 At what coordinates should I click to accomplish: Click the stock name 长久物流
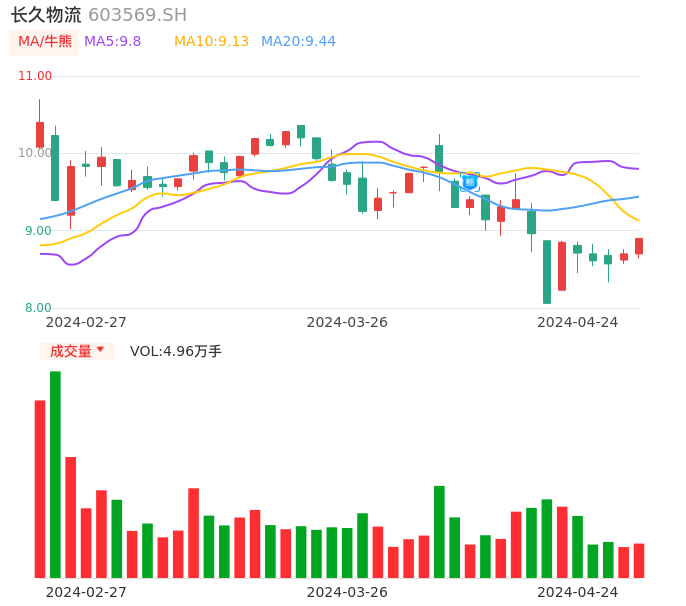pos(46,15)
